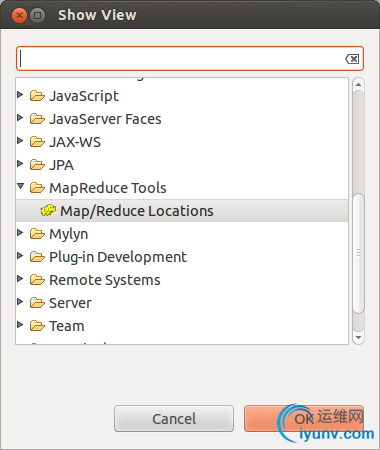Click the Server folder icon

tap(37, 303)
